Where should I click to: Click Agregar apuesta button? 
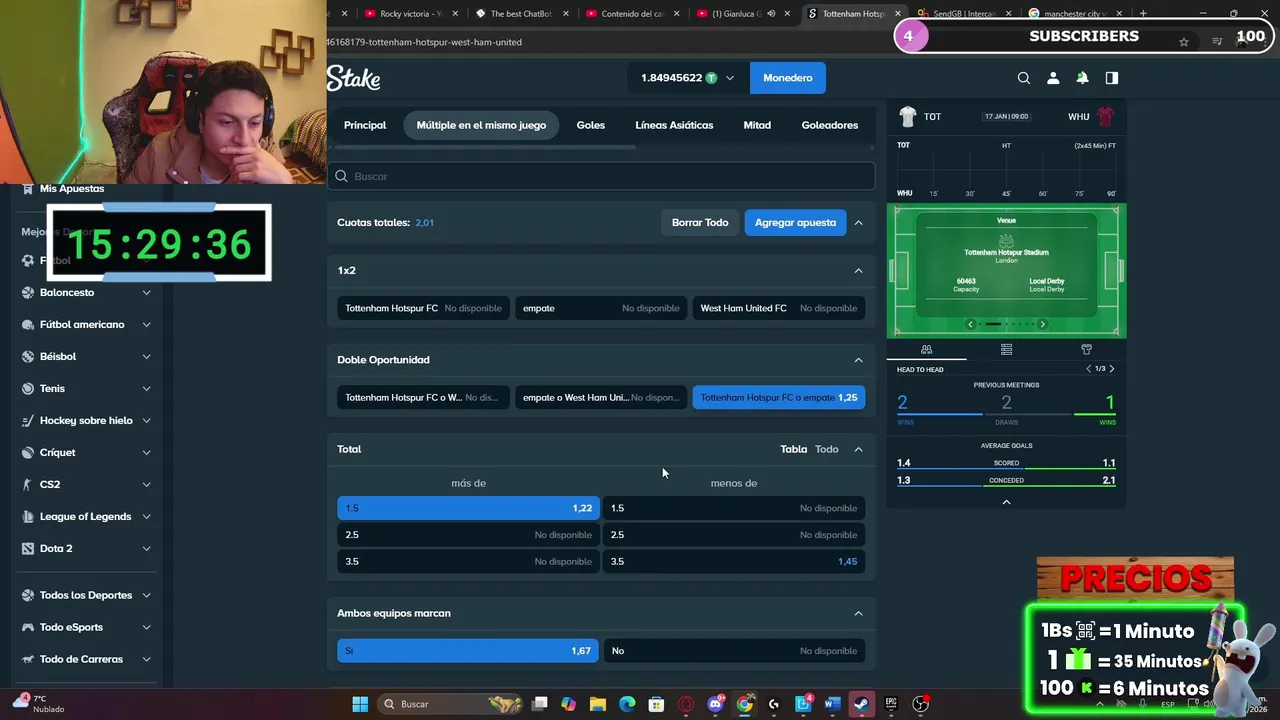[795, 223]
